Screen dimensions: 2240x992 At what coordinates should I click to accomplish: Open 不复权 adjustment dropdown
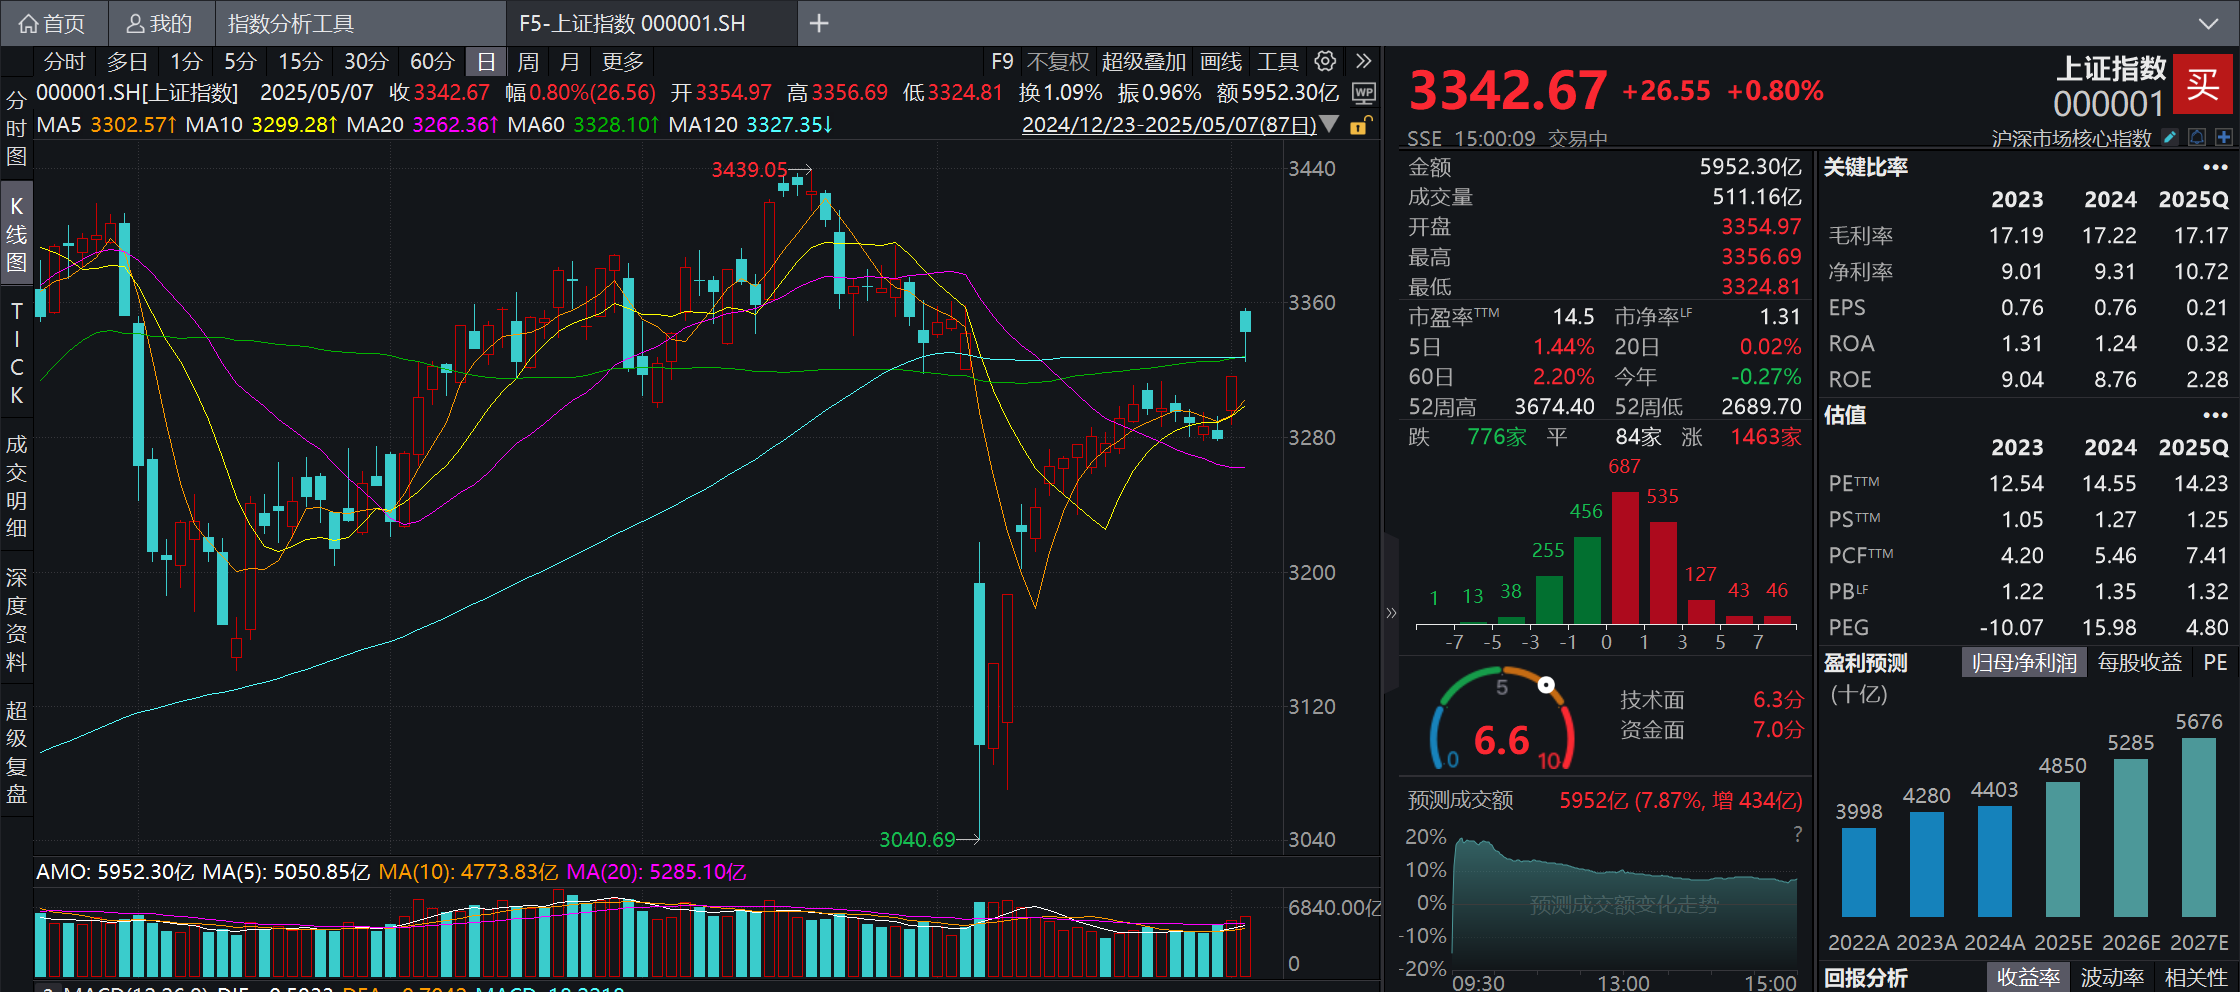1058,62
